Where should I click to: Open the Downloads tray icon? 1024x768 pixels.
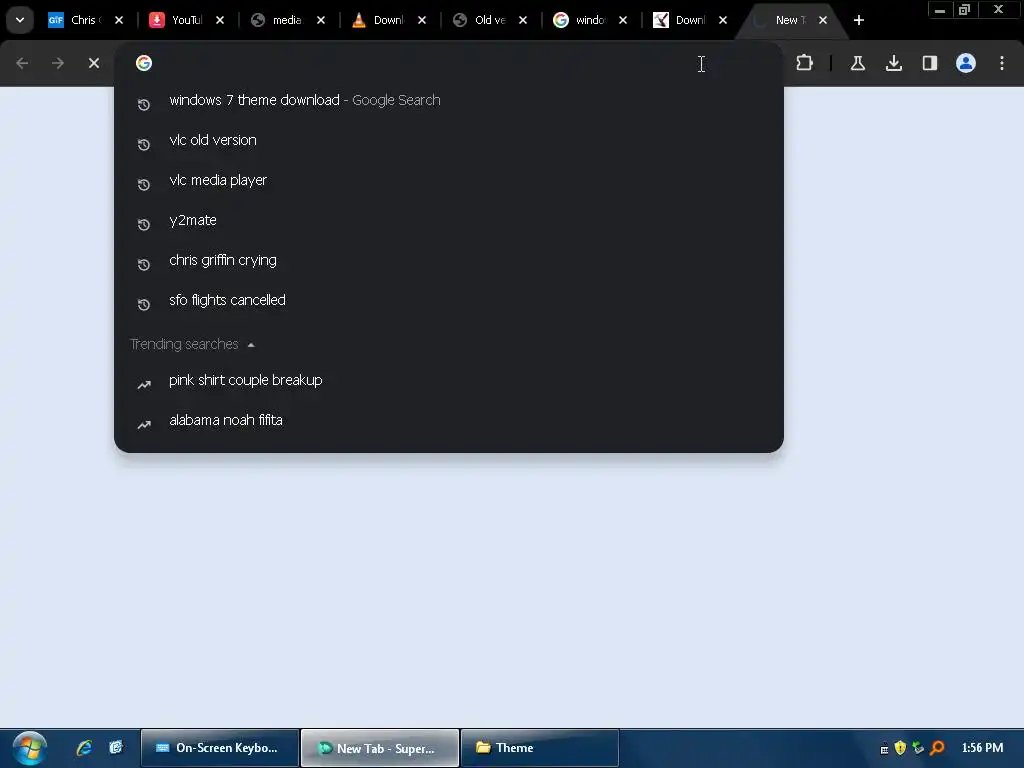894,63
